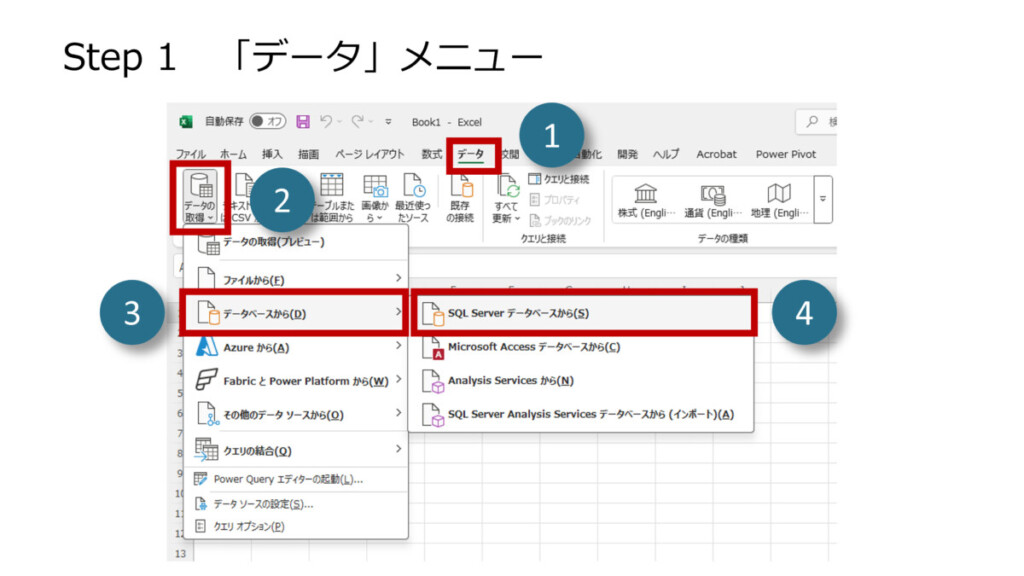Click データの取得(プレビュー) menu item
Viewport: 1024px width, 576px height.
click(296, 242)
